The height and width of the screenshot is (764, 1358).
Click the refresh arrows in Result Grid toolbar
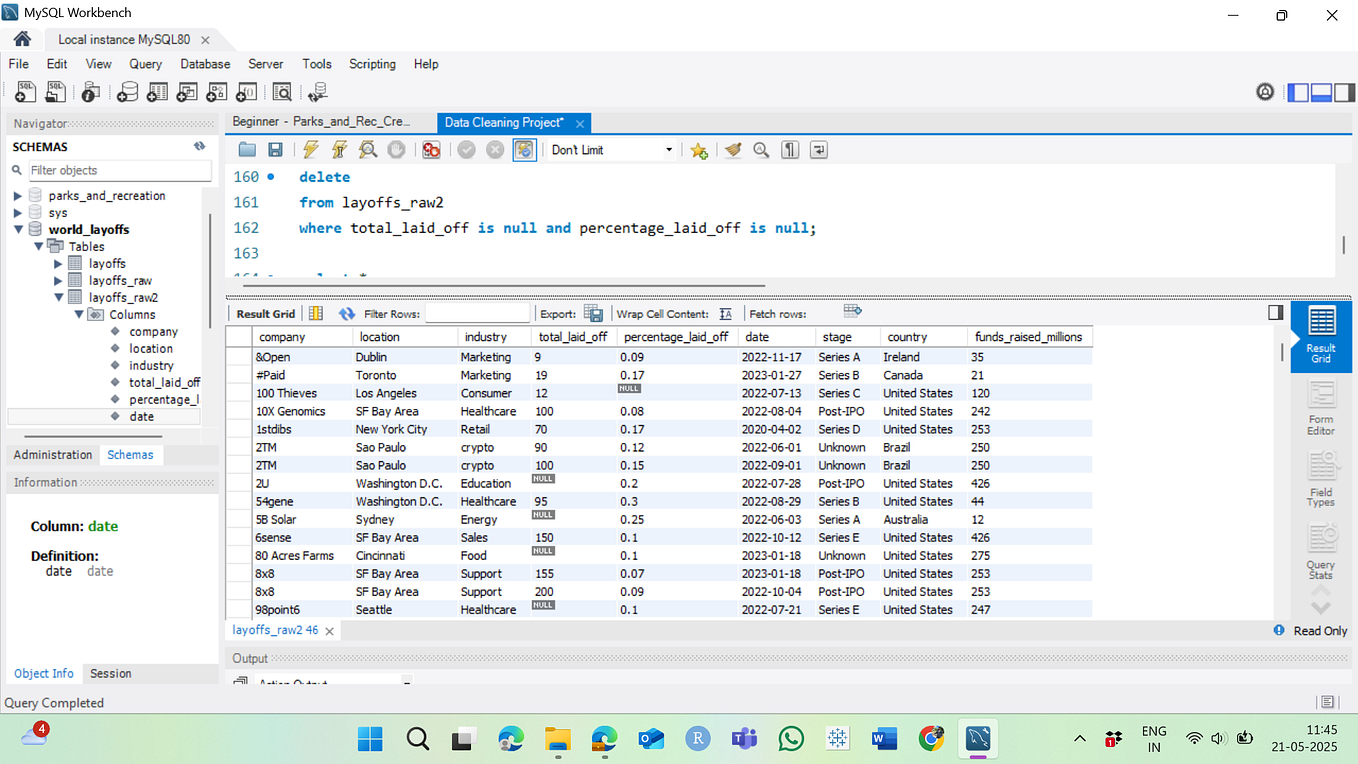coord(347,313)
